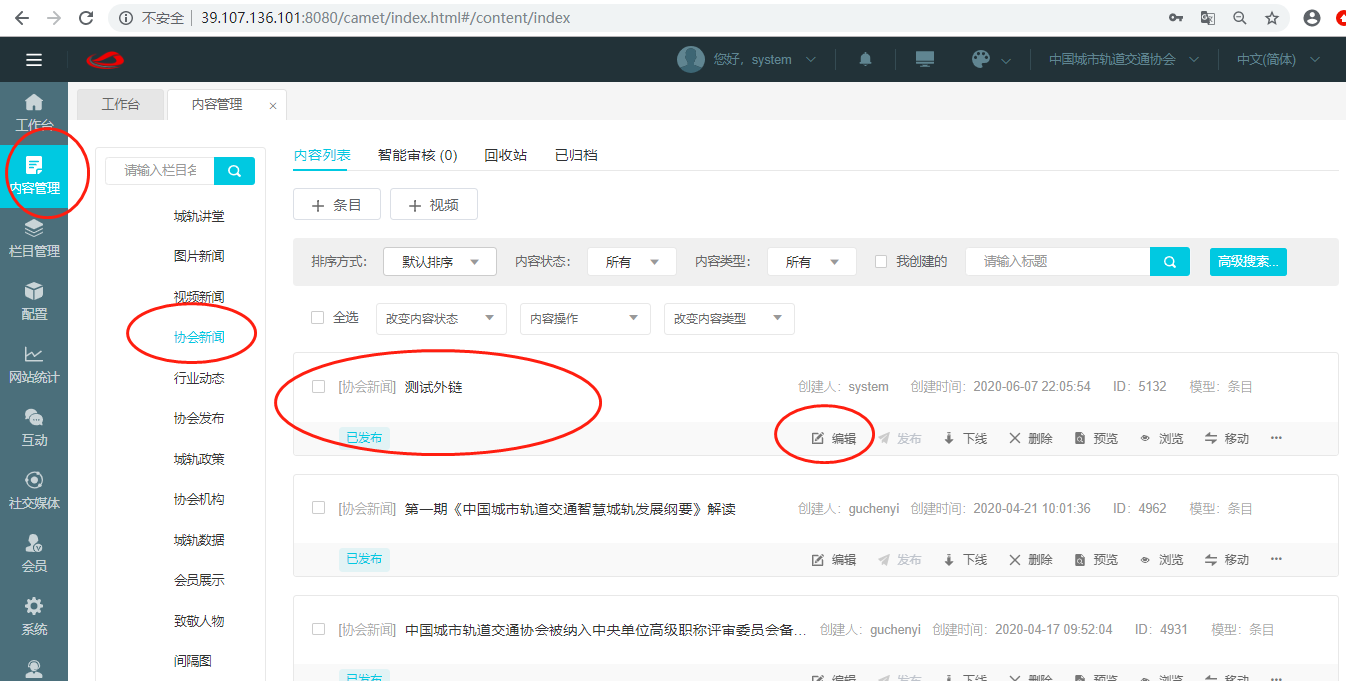Open notifications bell icon

pyautogui.click(x=866, y=60)
